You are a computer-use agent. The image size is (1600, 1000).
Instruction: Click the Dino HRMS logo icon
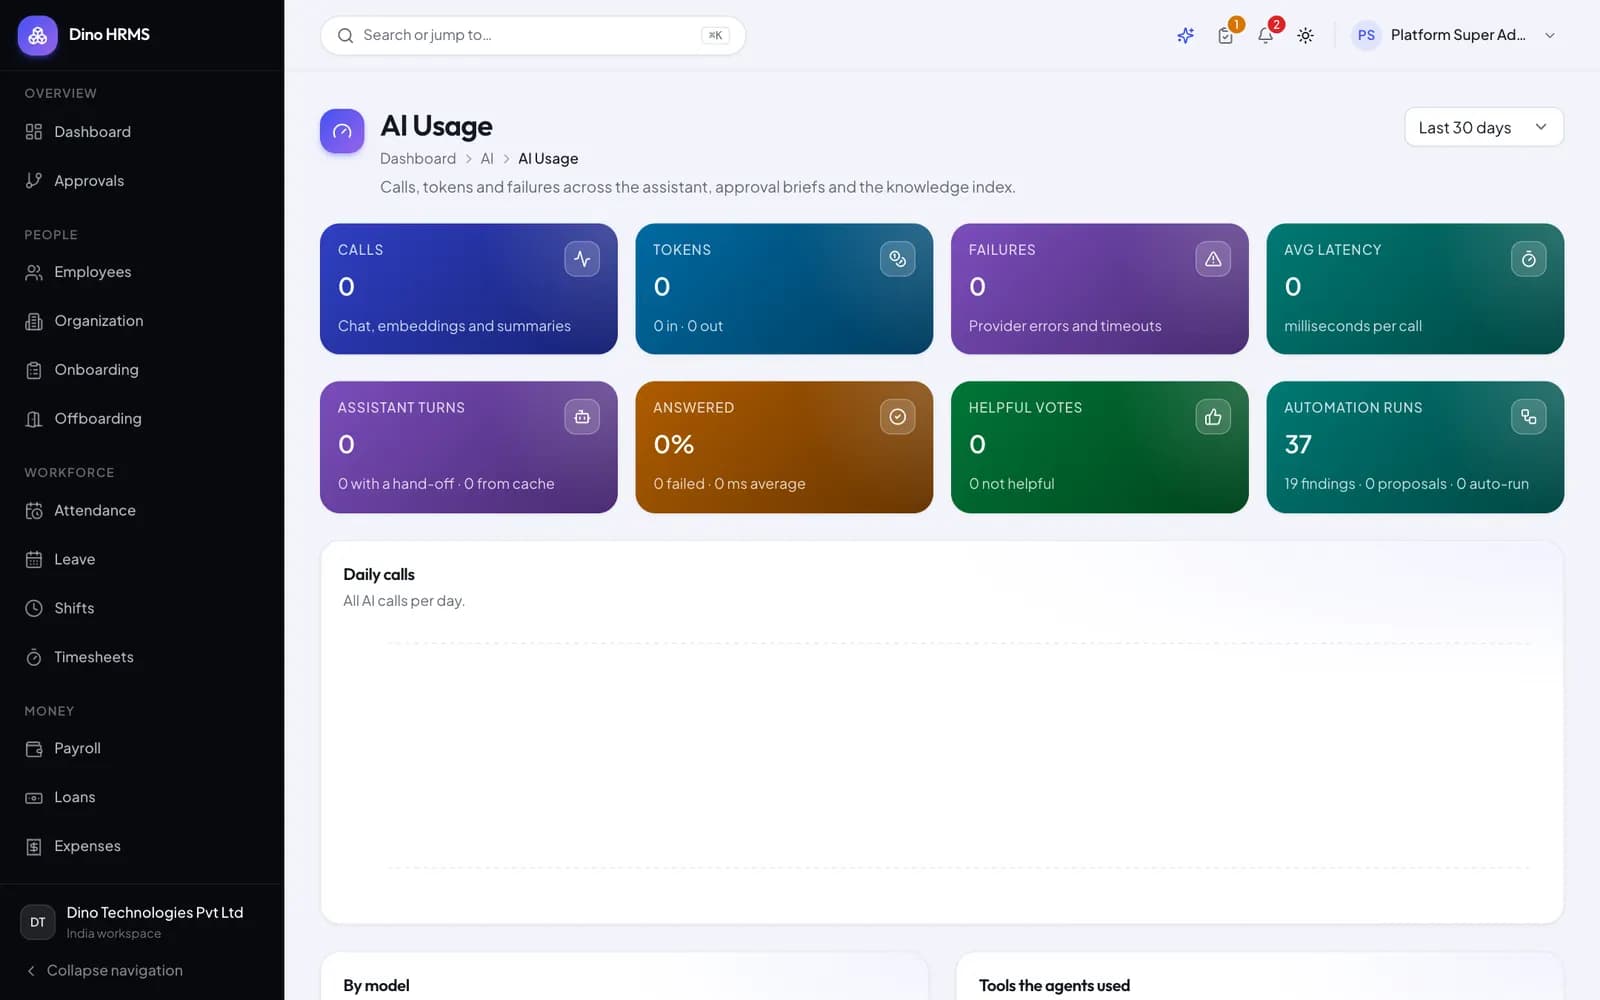[37, 35]
